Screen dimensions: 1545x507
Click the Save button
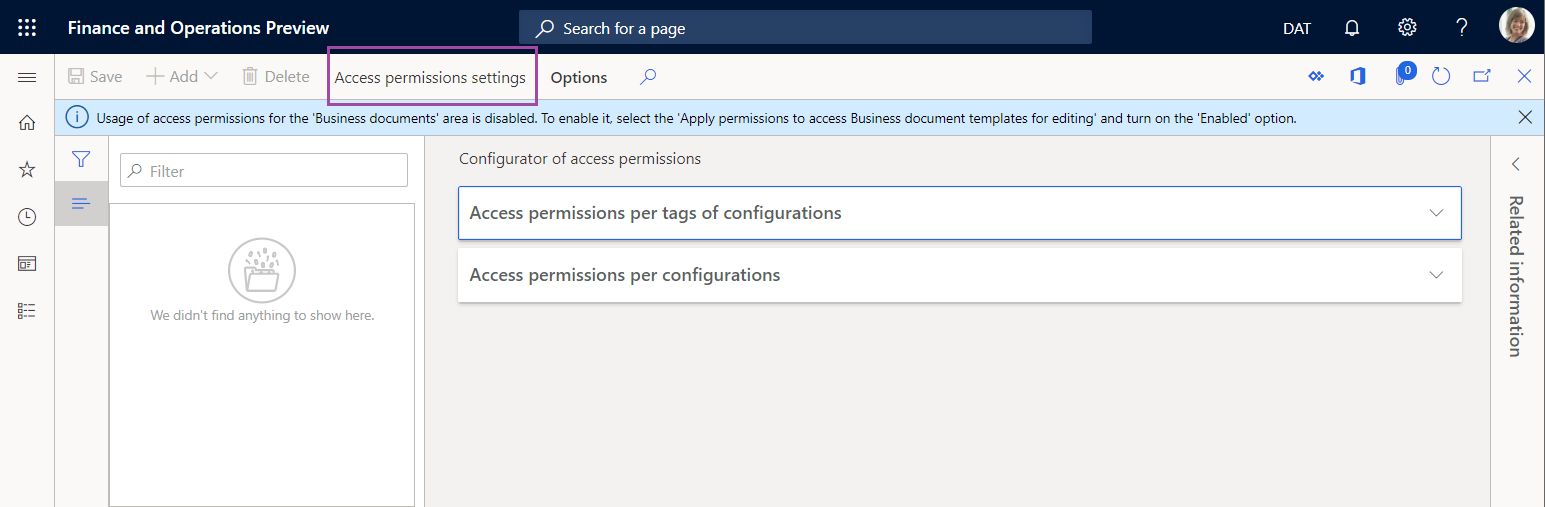tap(95, 77)
